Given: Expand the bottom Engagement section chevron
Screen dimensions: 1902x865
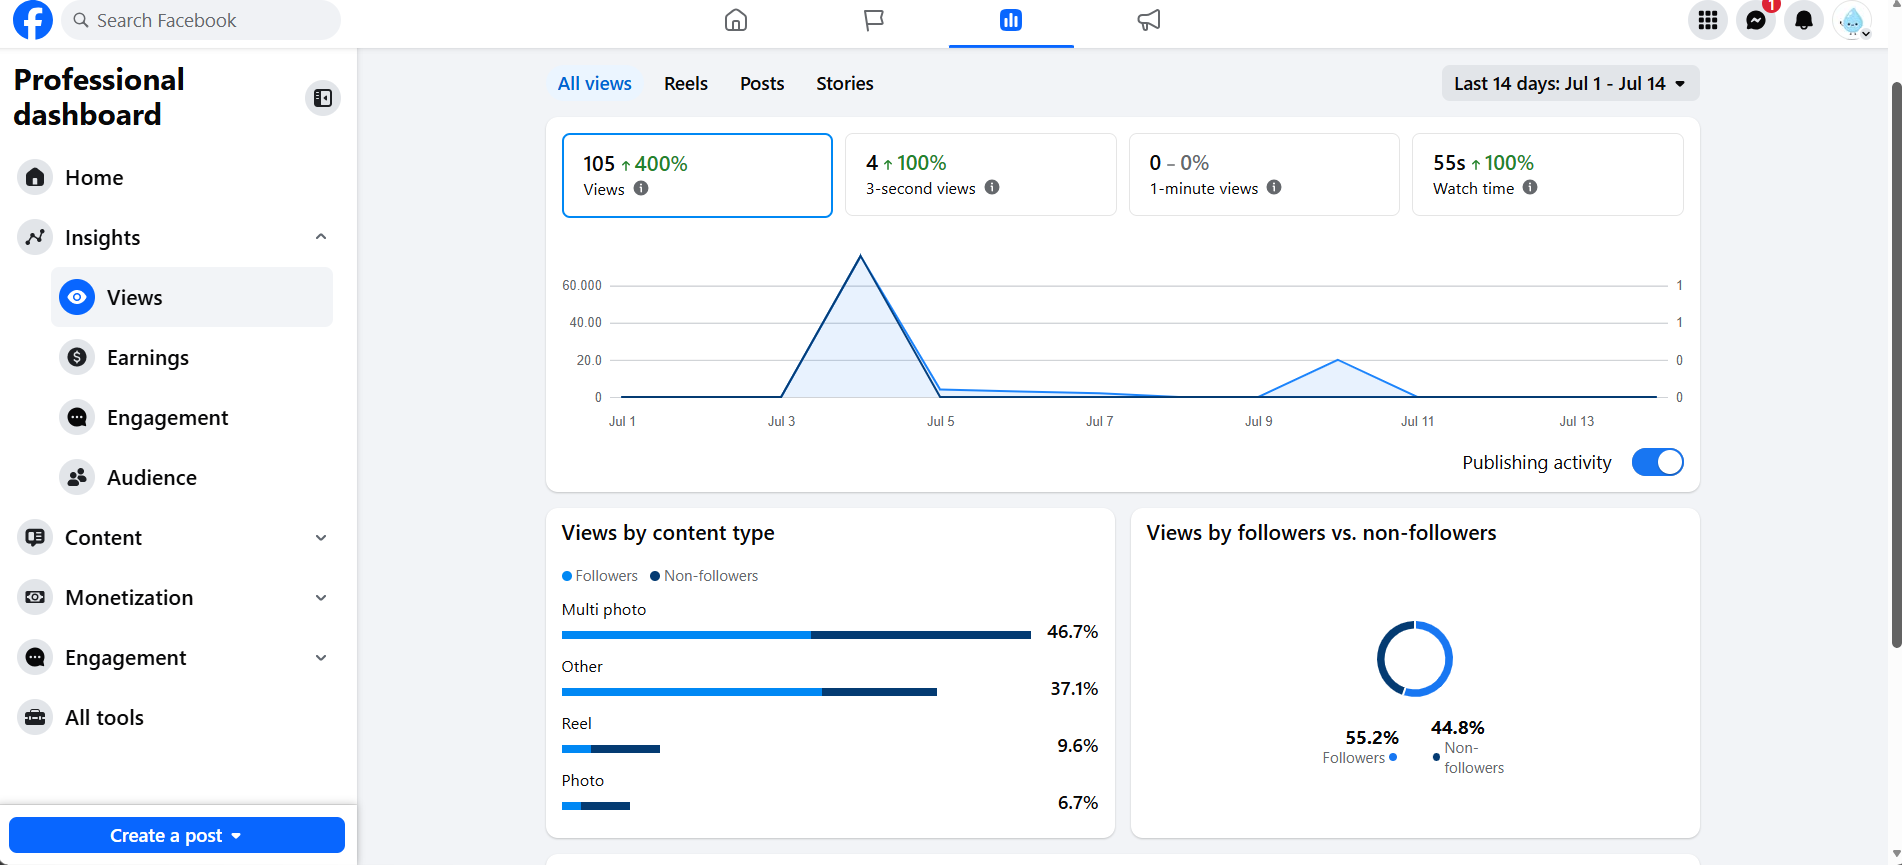Looking at the screenshot, I should [321, 657].
